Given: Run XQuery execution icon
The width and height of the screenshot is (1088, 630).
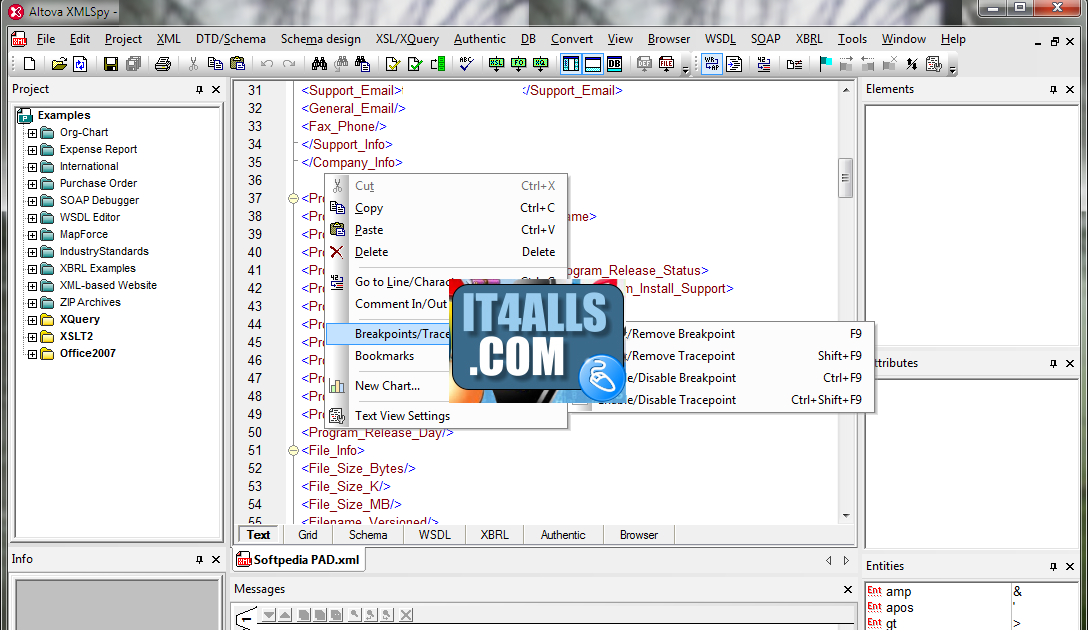Looking at the screenshot, I should pyautogui.click(x=541, y=64).
